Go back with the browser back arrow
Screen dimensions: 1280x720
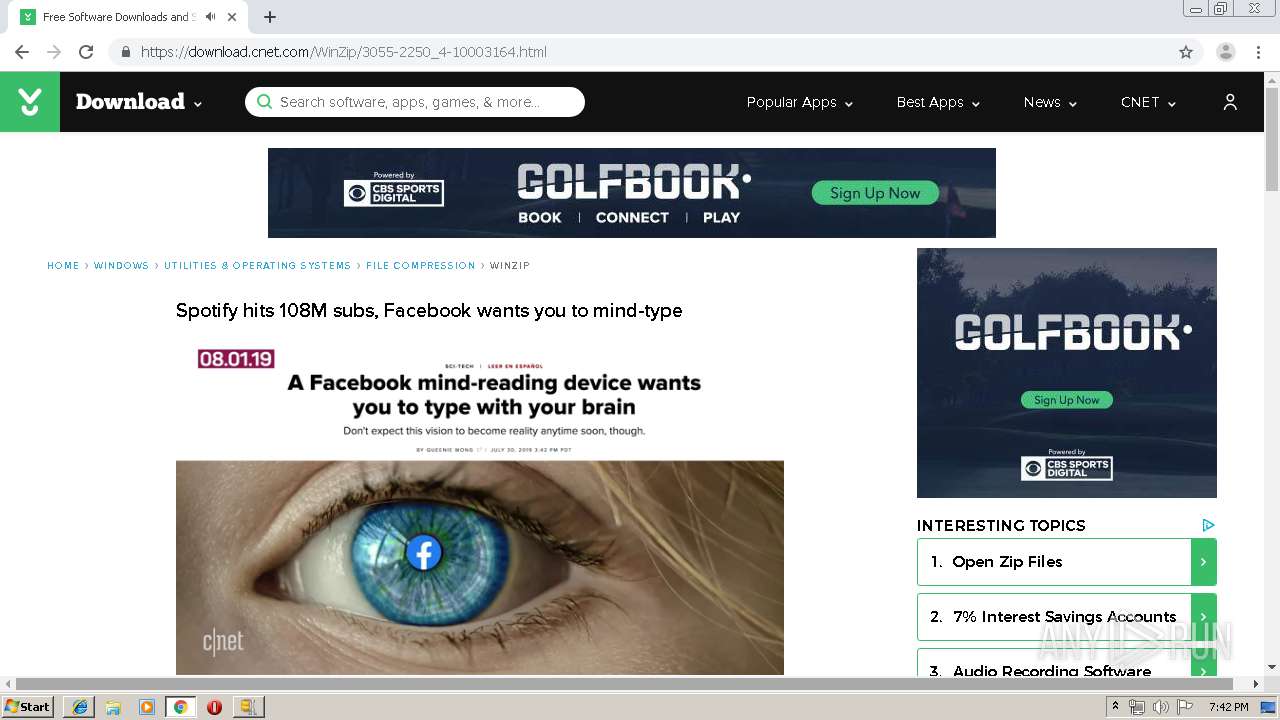pos(22,52)
